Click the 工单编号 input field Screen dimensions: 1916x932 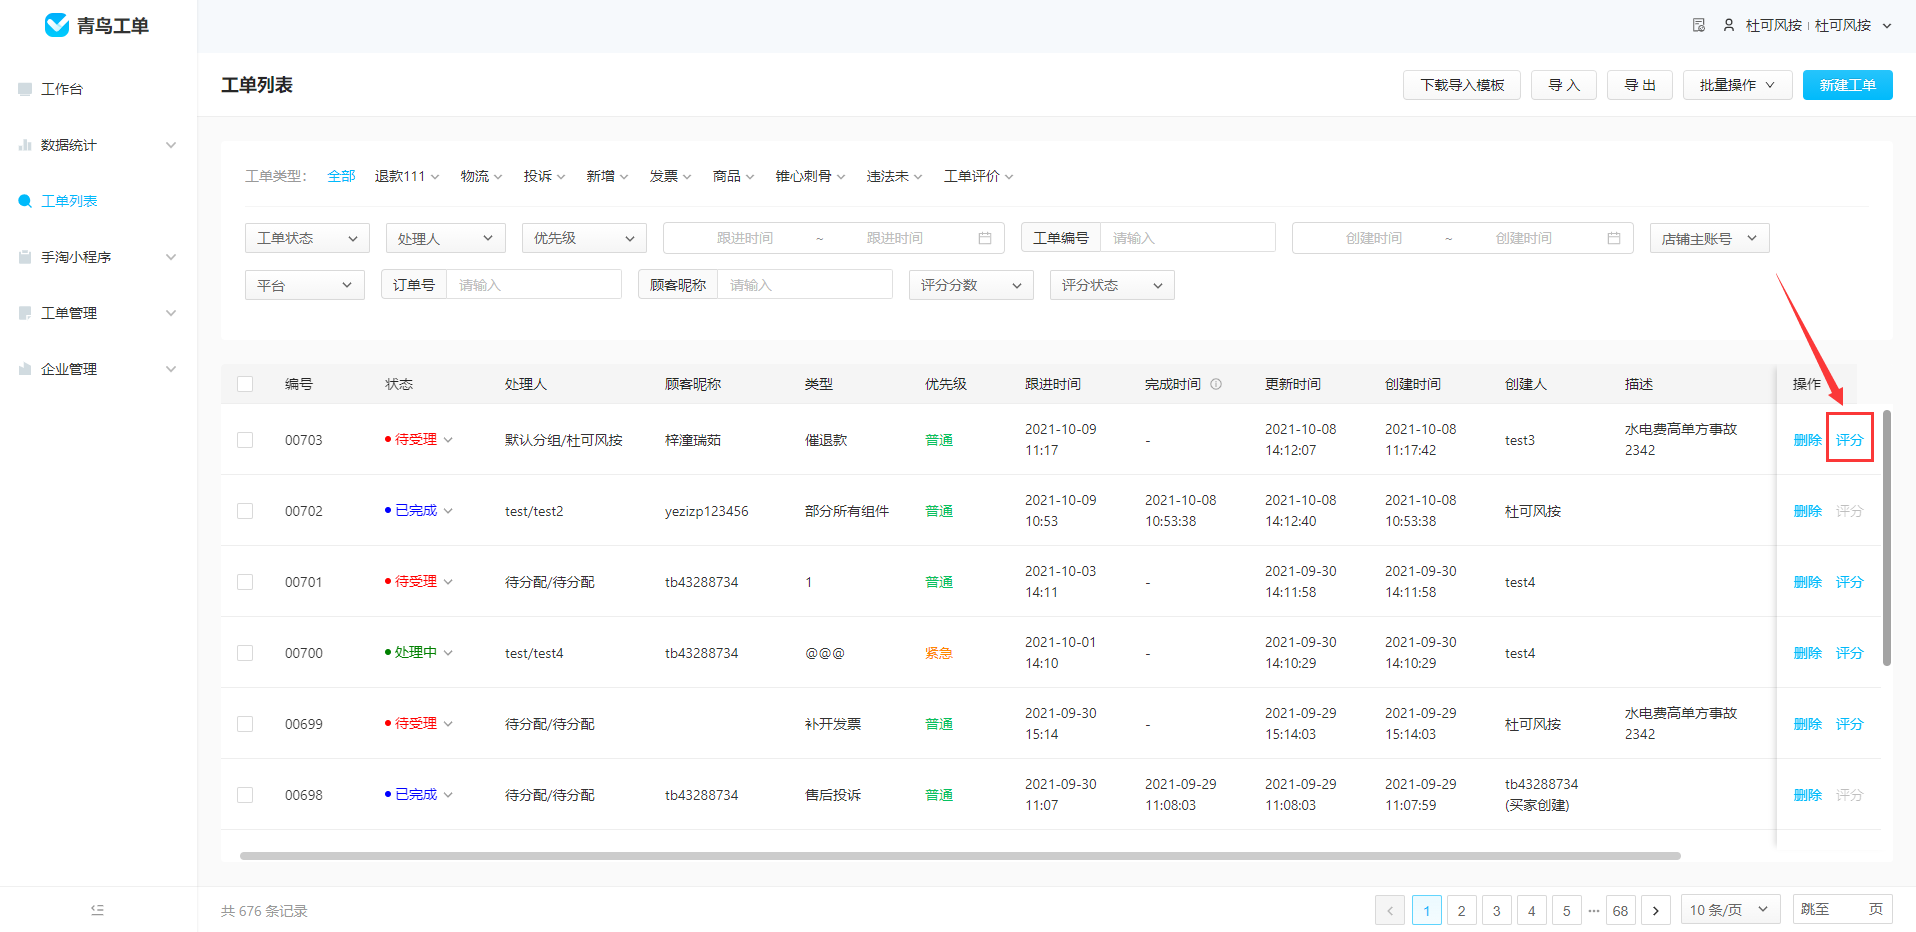point(1187,238)
